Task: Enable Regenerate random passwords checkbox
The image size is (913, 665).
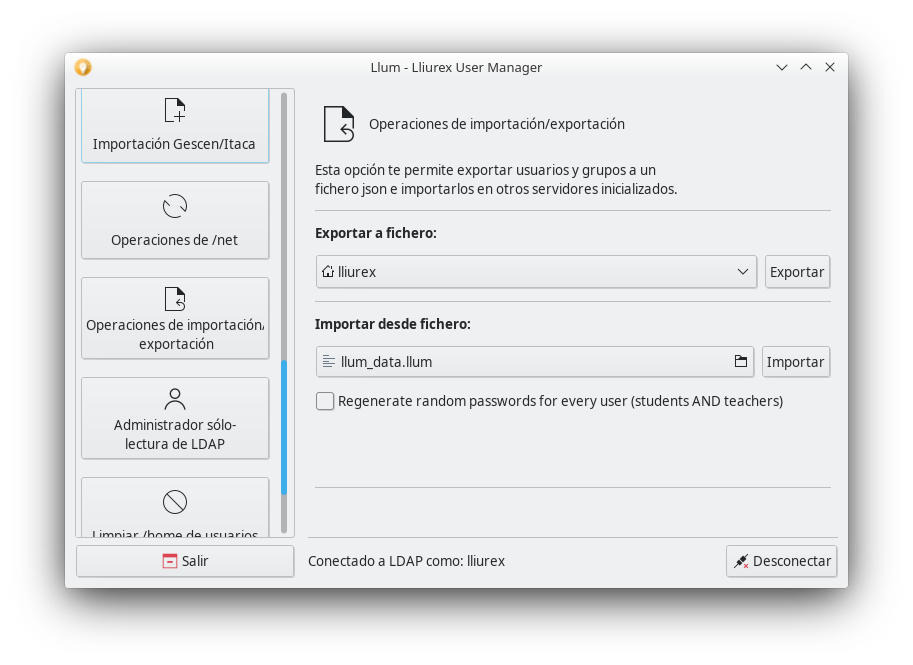Action: pos(325,401)
